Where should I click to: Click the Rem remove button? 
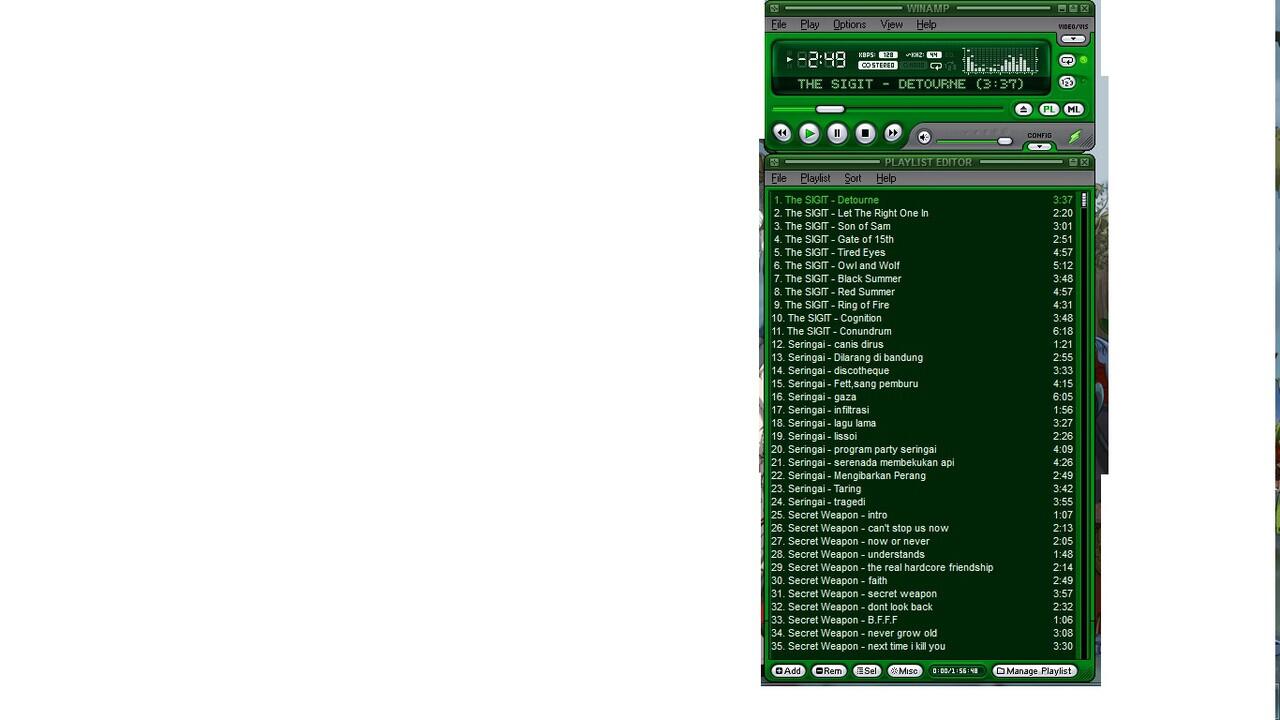(x=829, y=671)
